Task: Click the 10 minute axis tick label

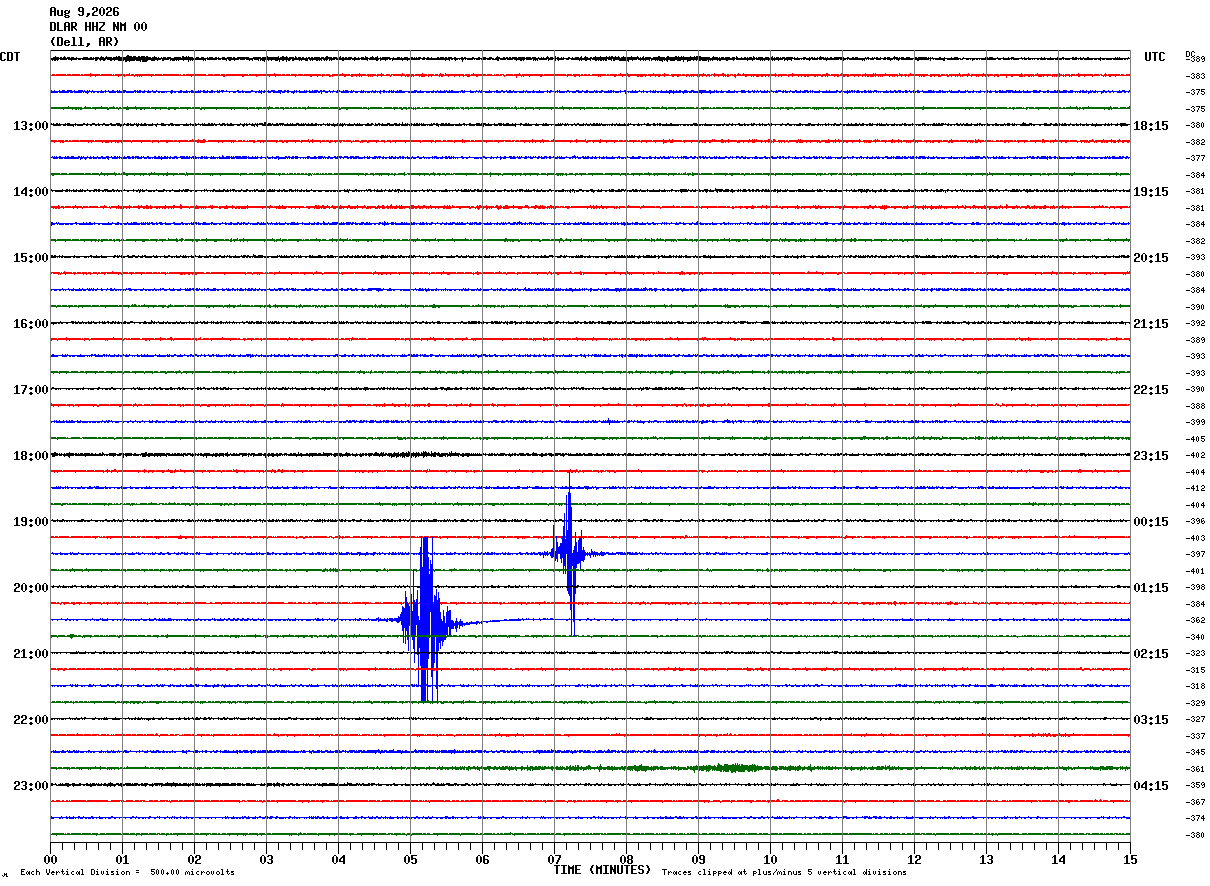Action: [770, 860]
